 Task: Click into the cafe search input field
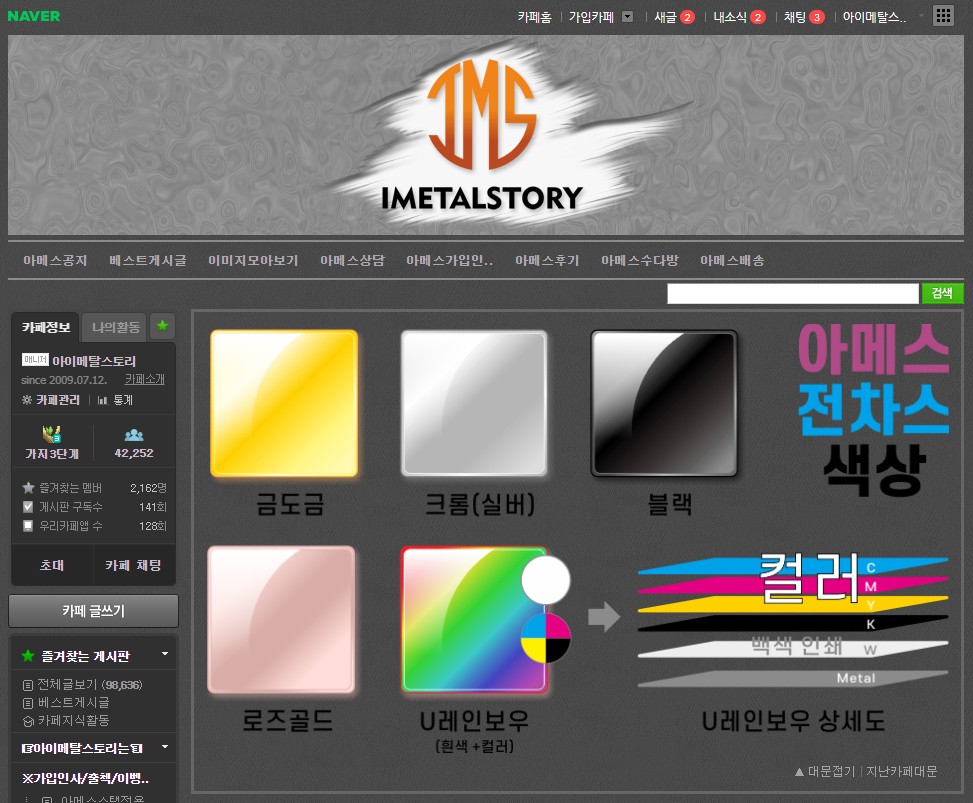(x=793, y=294)
